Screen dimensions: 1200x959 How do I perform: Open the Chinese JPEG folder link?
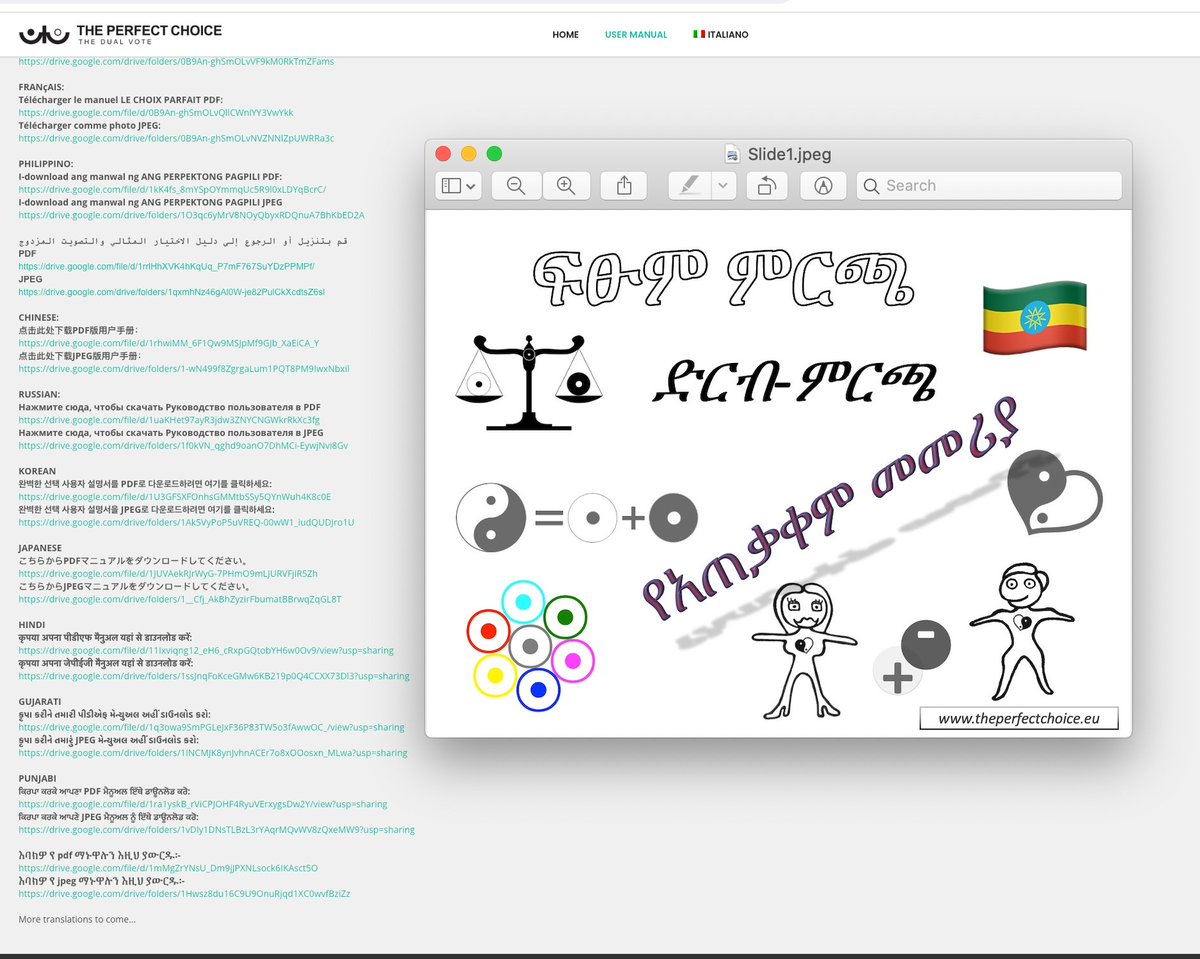click(183, 369)
